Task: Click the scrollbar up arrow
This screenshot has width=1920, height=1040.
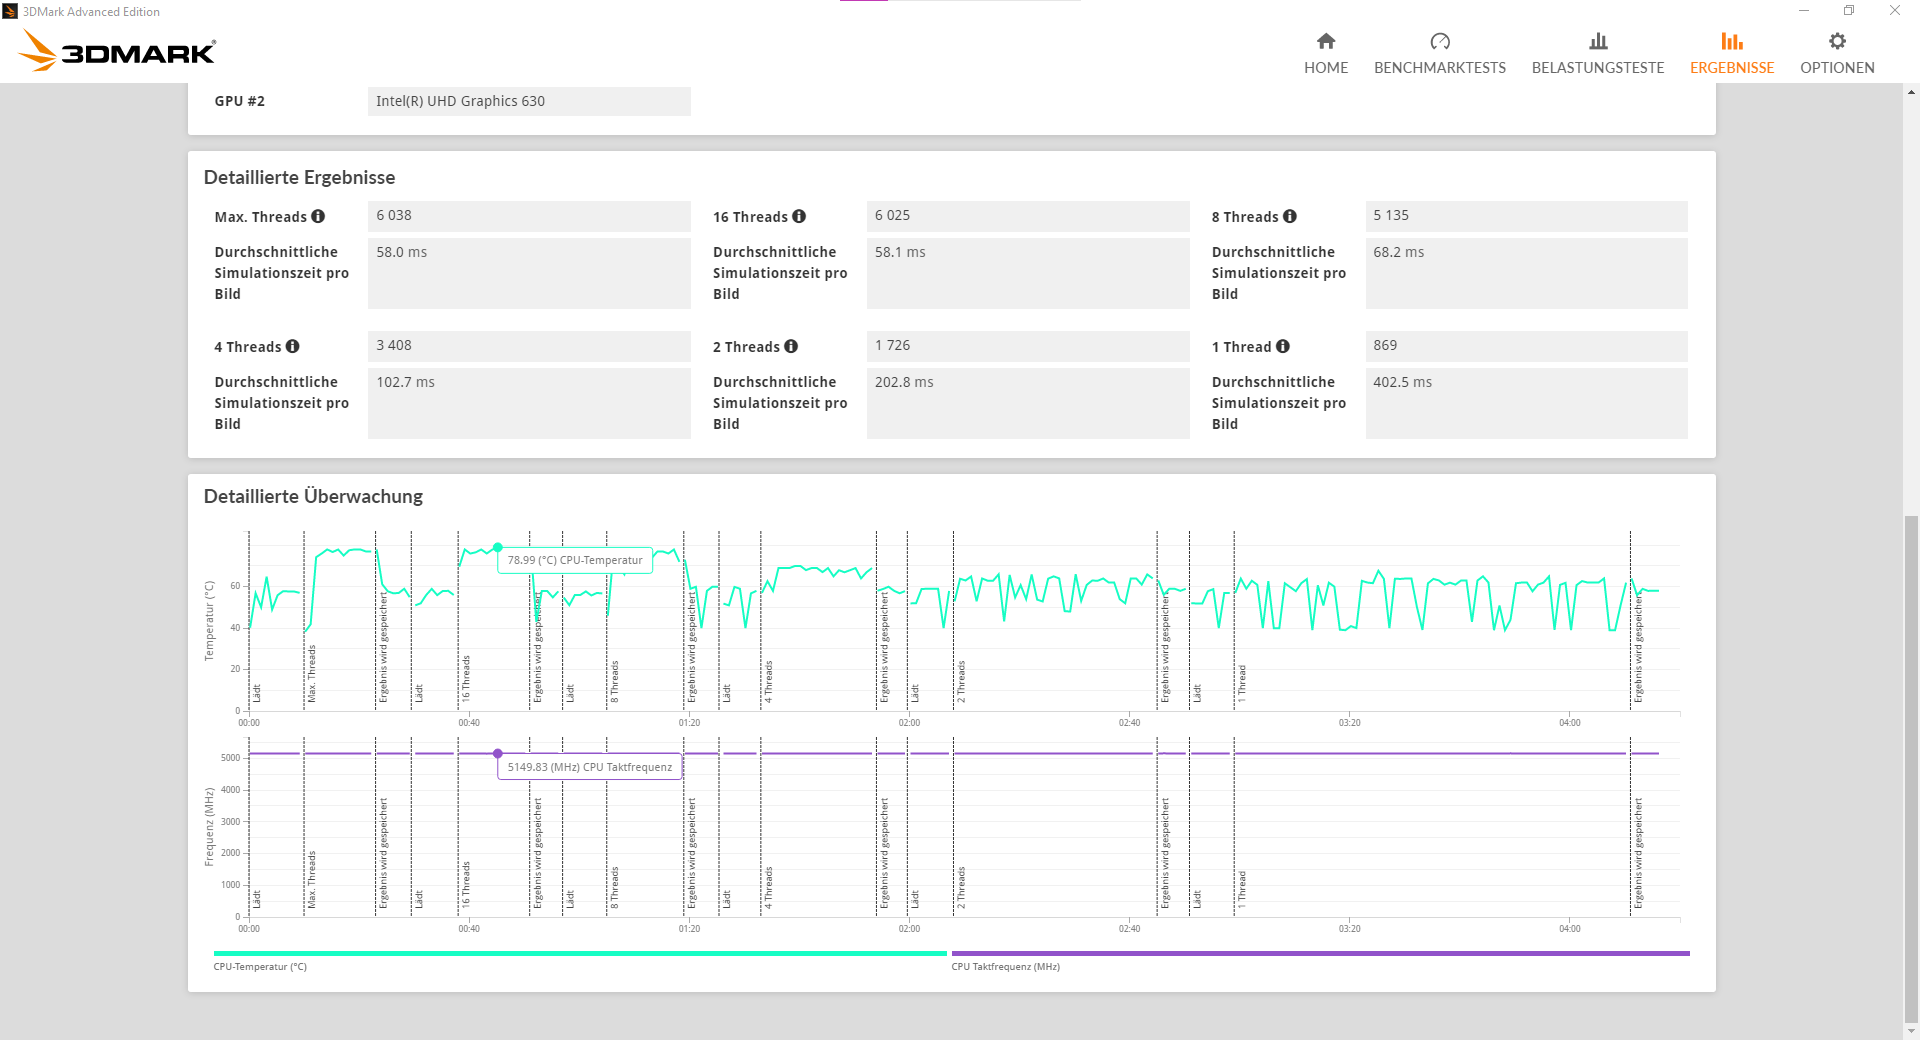Action: [x=1911, y=92]
